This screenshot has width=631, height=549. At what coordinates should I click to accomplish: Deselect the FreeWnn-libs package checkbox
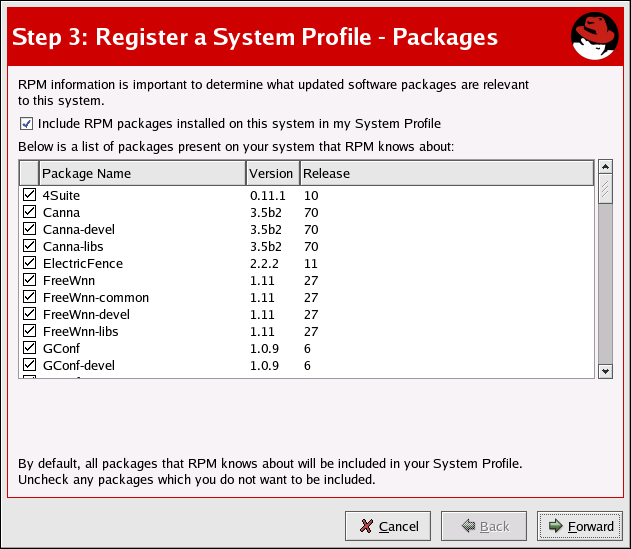coord(29,331)
